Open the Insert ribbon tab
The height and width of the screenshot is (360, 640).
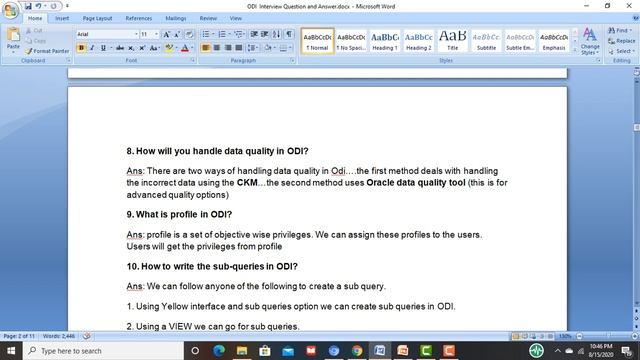coord(62,18)
